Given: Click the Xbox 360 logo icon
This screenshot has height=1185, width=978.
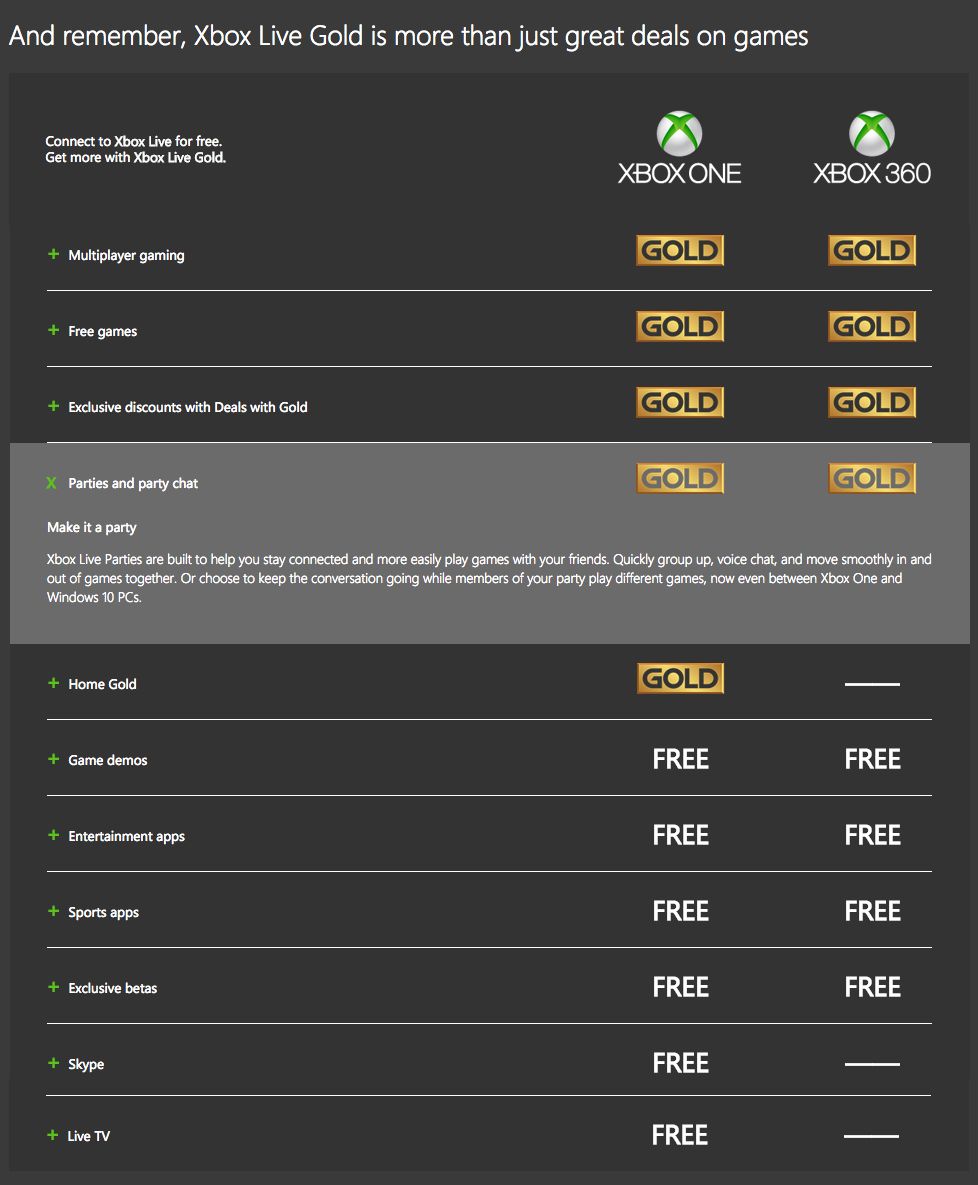Looking at the screenshot, I should point(871,135).
